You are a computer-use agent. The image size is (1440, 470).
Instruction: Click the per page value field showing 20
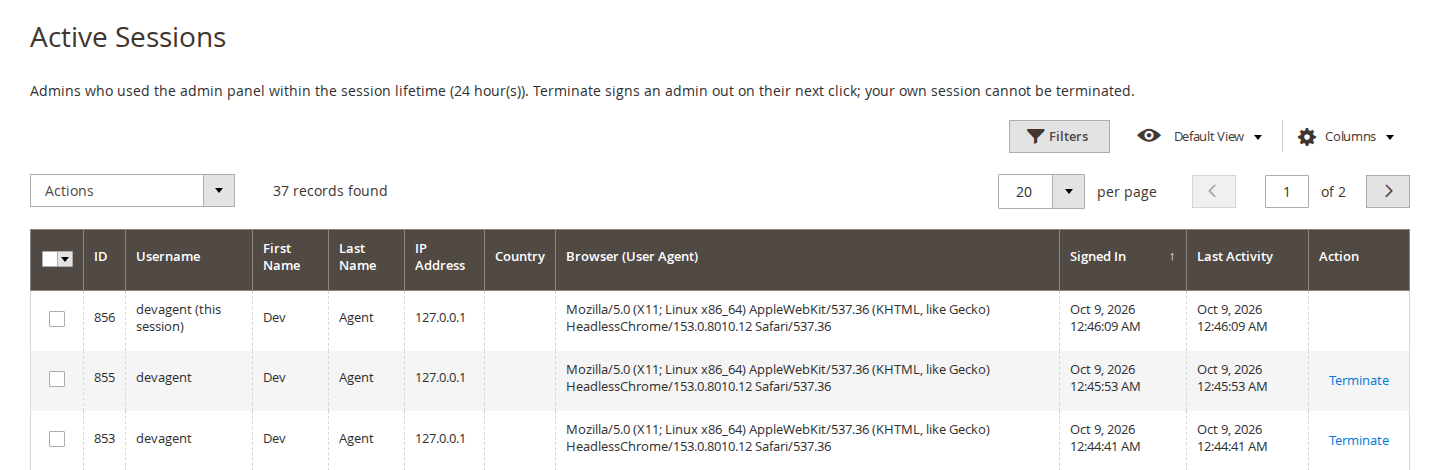pyautogui.click(x=1025, y=192)
